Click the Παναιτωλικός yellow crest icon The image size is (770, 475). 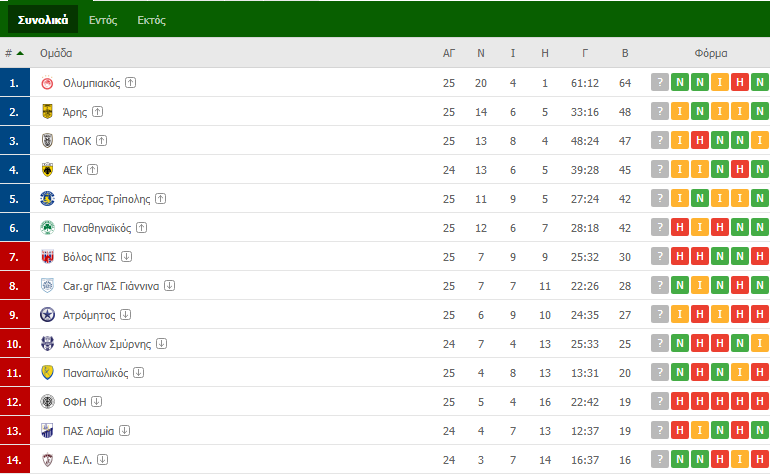tap(47, 373)
